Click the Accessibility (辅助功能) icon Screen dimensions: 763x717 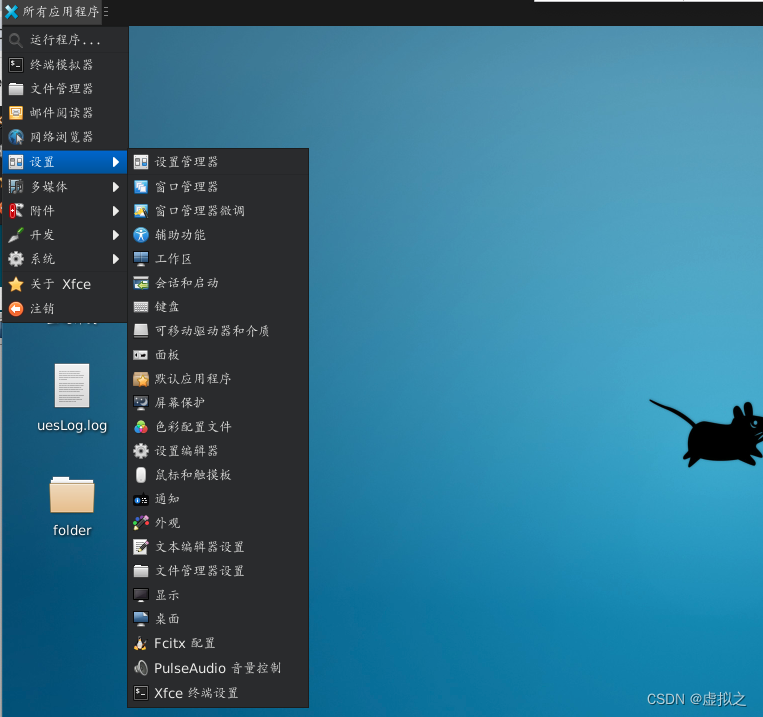tap(141, 235)
